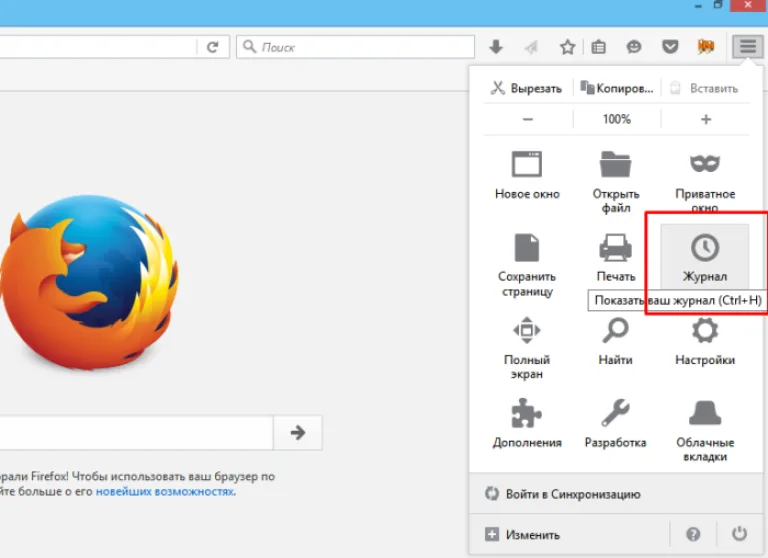The image size is (768, 558).
Task: Click the bookmark star icon
Action: pos(567,47)
